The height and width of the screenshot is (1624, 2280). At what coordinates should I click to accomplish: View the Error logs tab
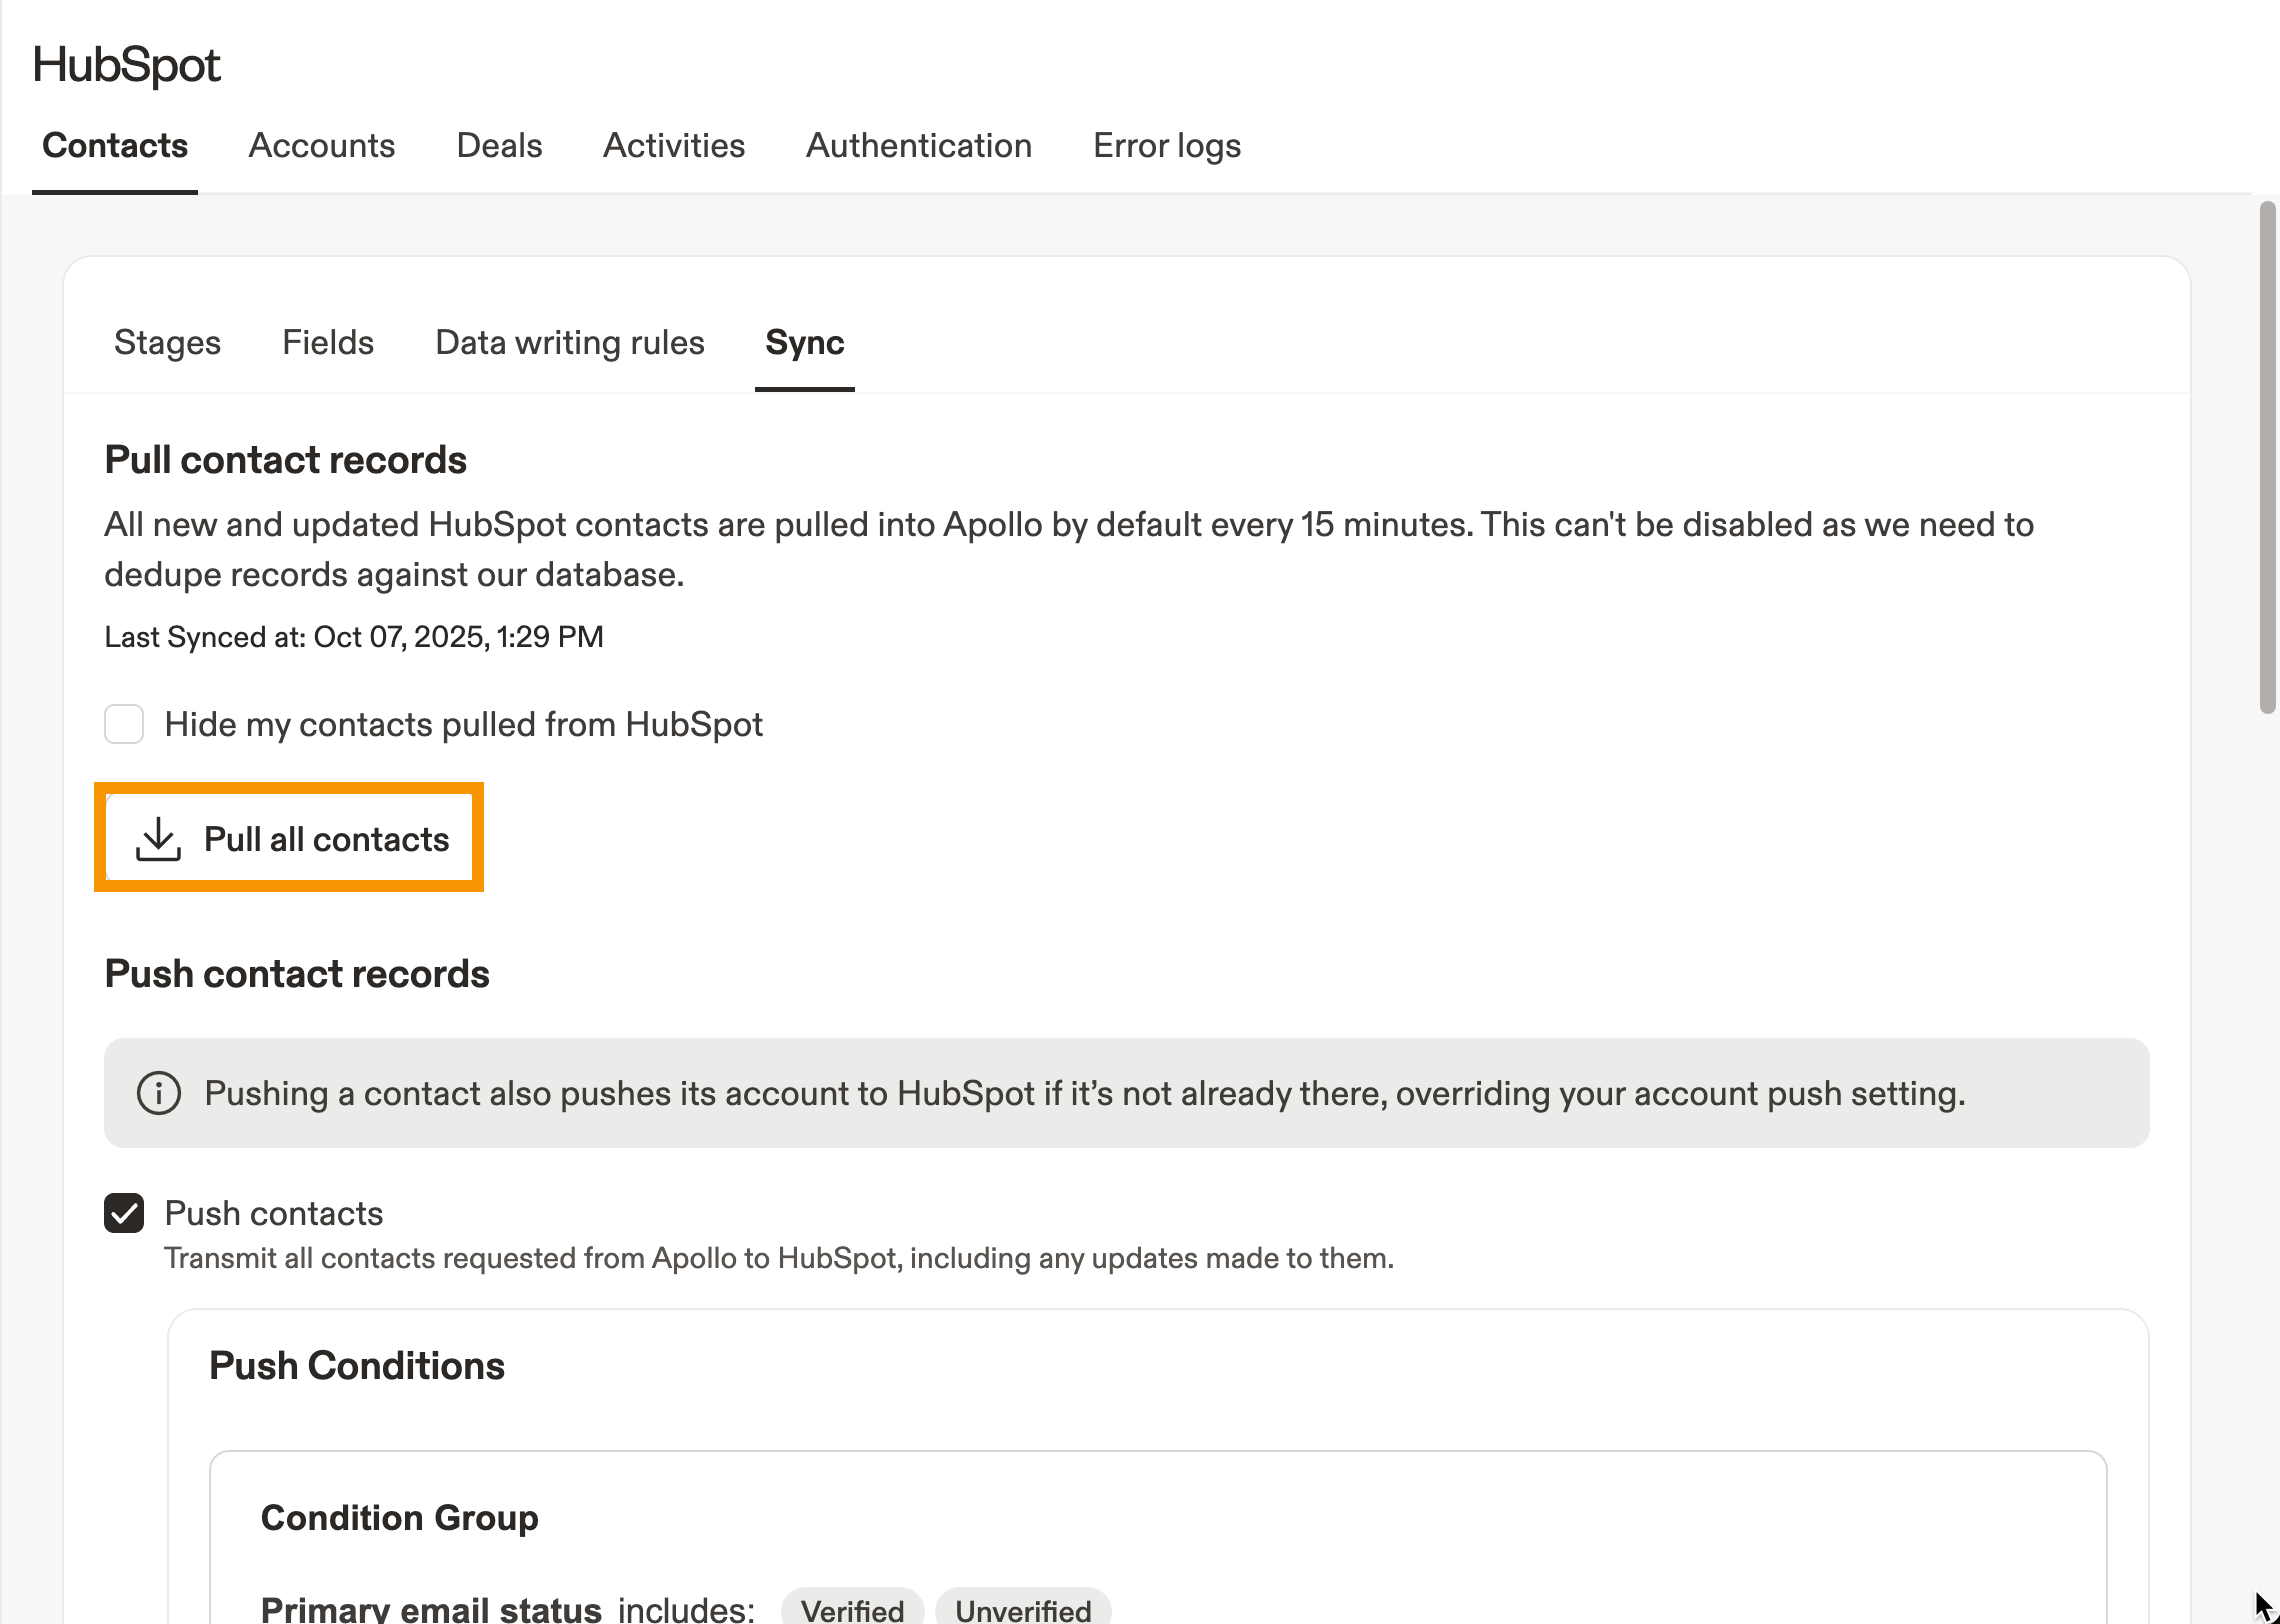1166,146
